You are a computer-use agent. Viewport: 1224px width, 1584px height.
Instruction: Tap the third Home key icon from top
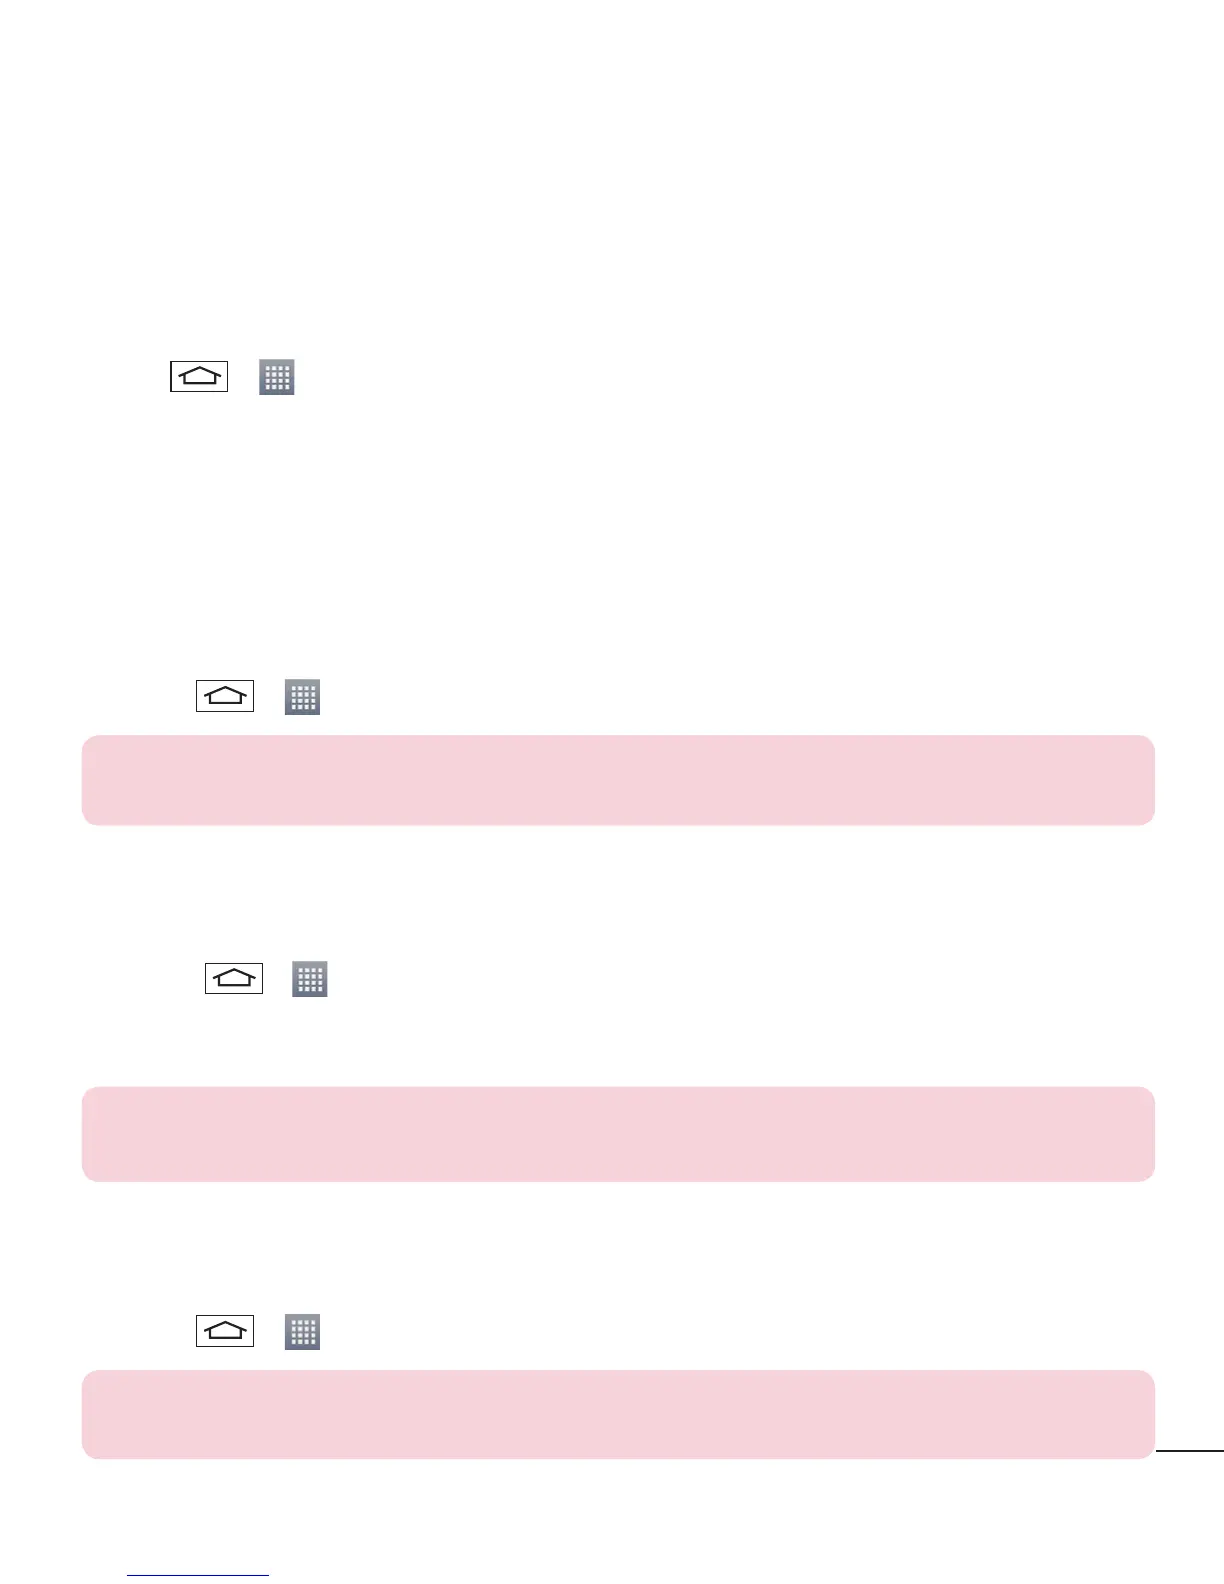234,978
